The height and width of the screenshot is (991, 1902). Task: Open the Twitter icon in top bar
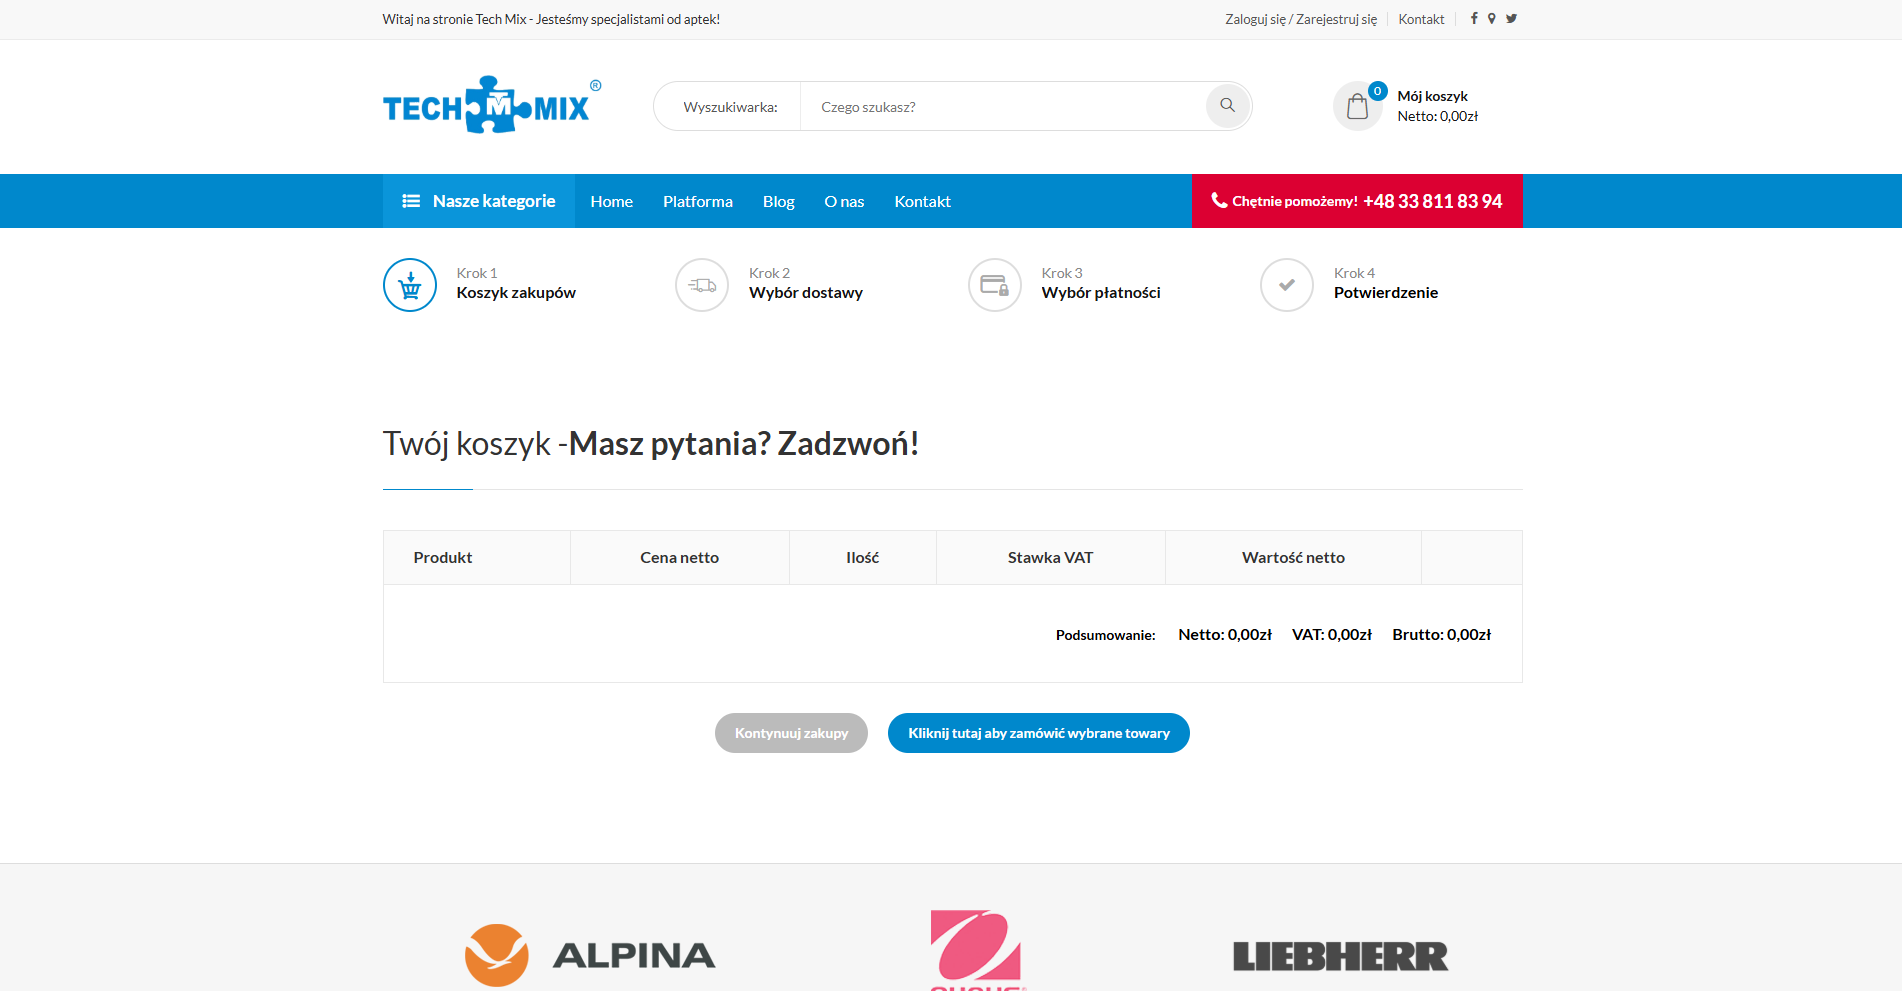[1511, 19]
